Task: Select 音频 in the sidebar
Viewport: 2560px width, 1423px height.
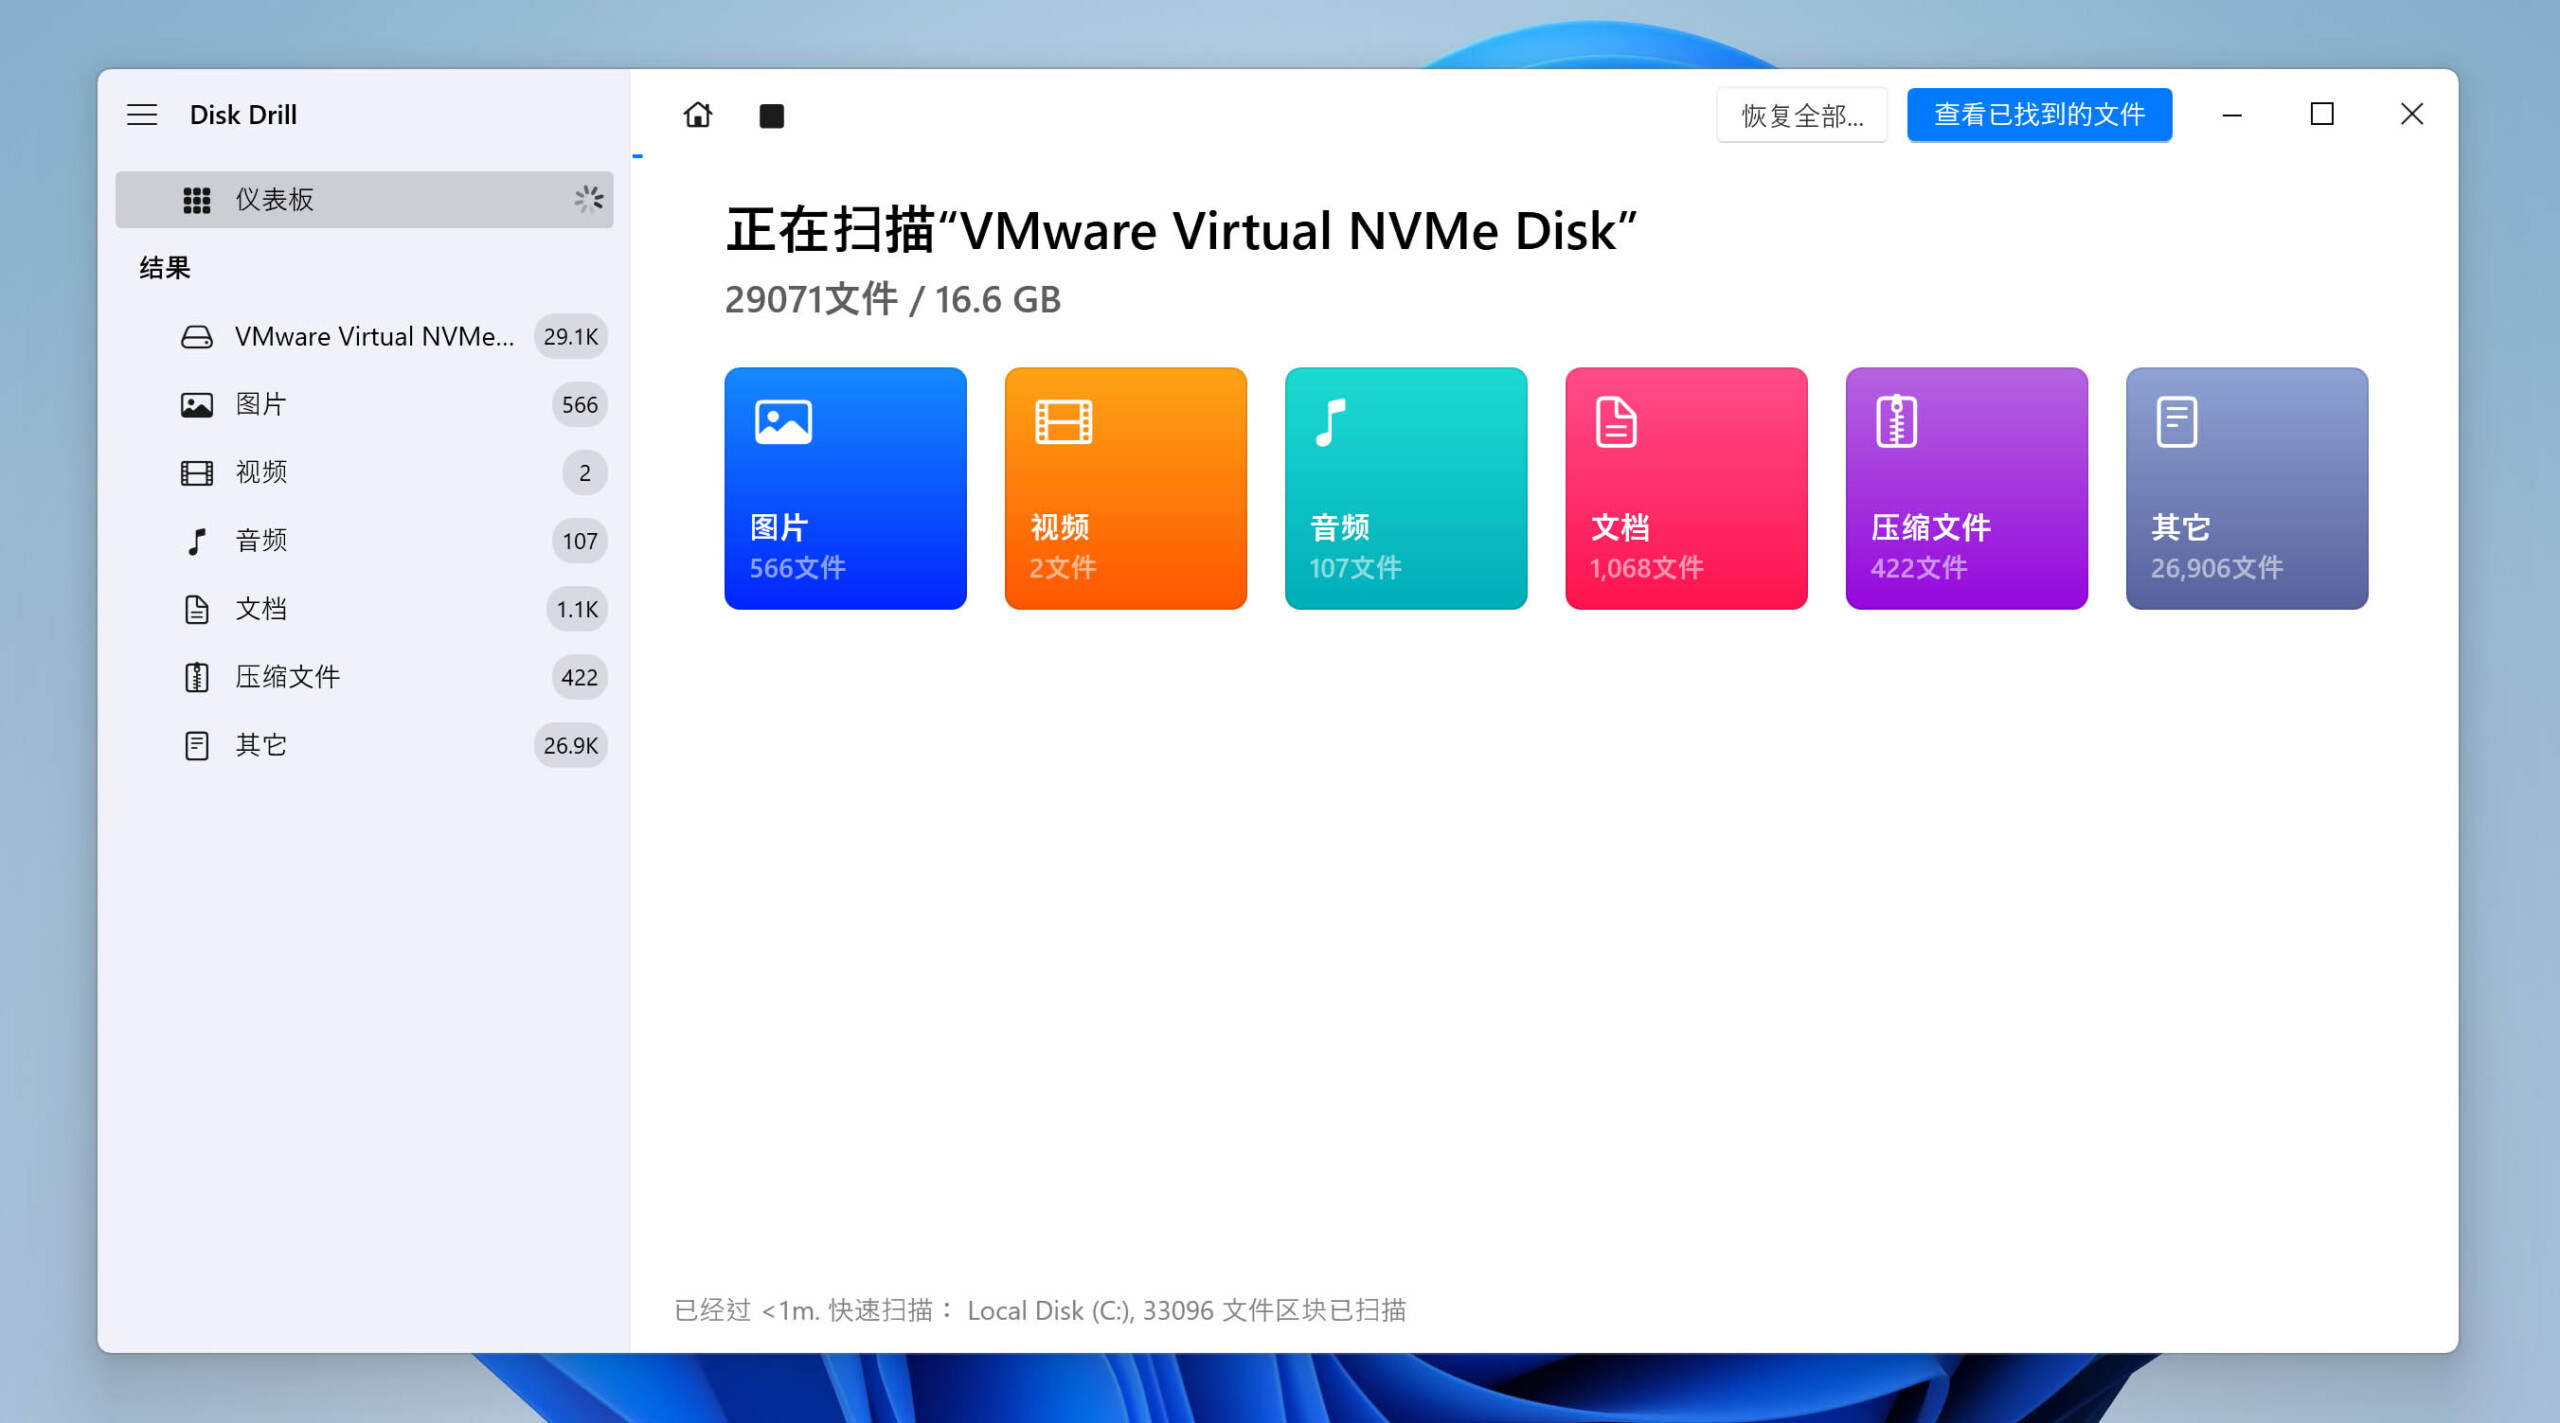Action: 364,541
